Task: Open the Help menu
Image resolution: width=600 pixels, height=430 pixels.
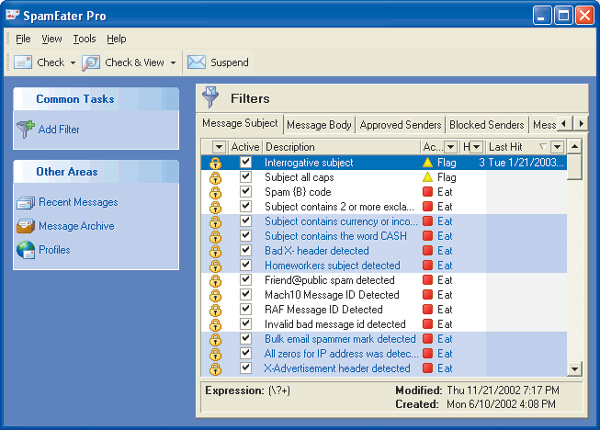Action: click(x=116, y=39)
